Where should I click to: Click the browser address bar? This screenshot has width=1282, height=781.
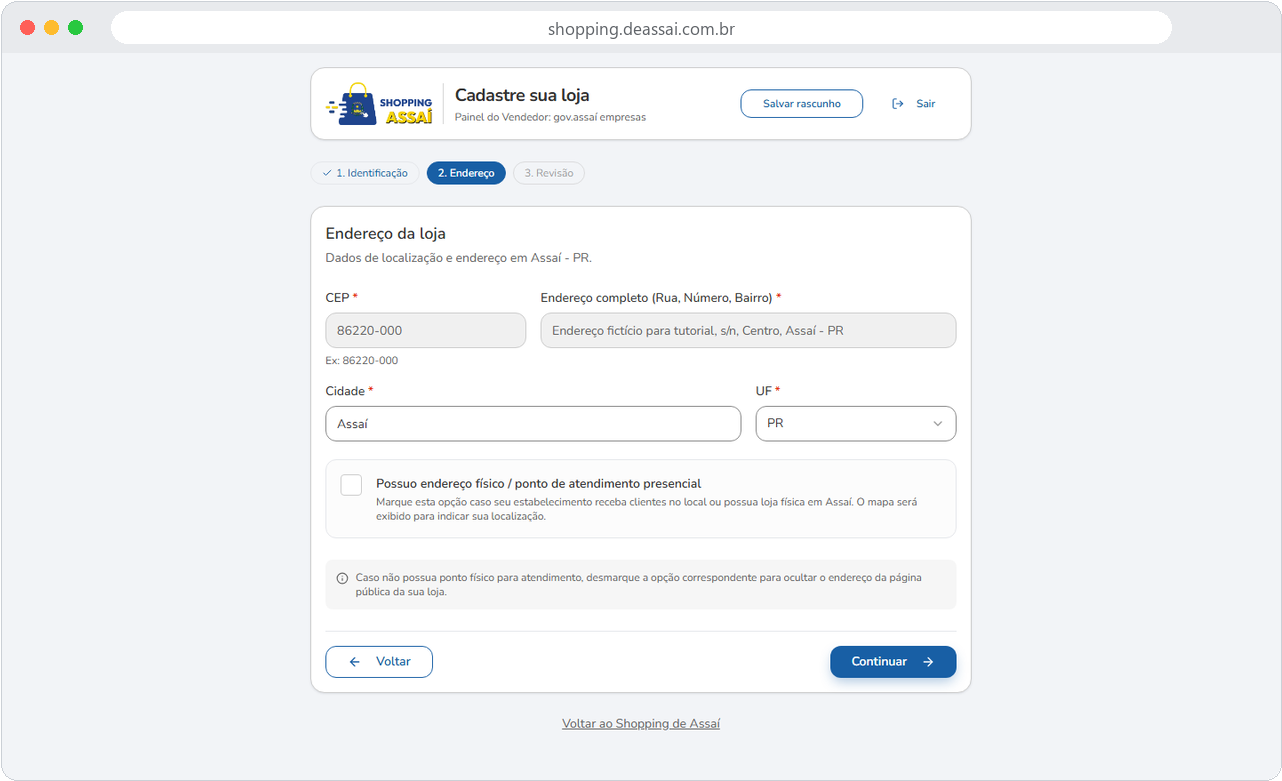[x=641, y=28]
